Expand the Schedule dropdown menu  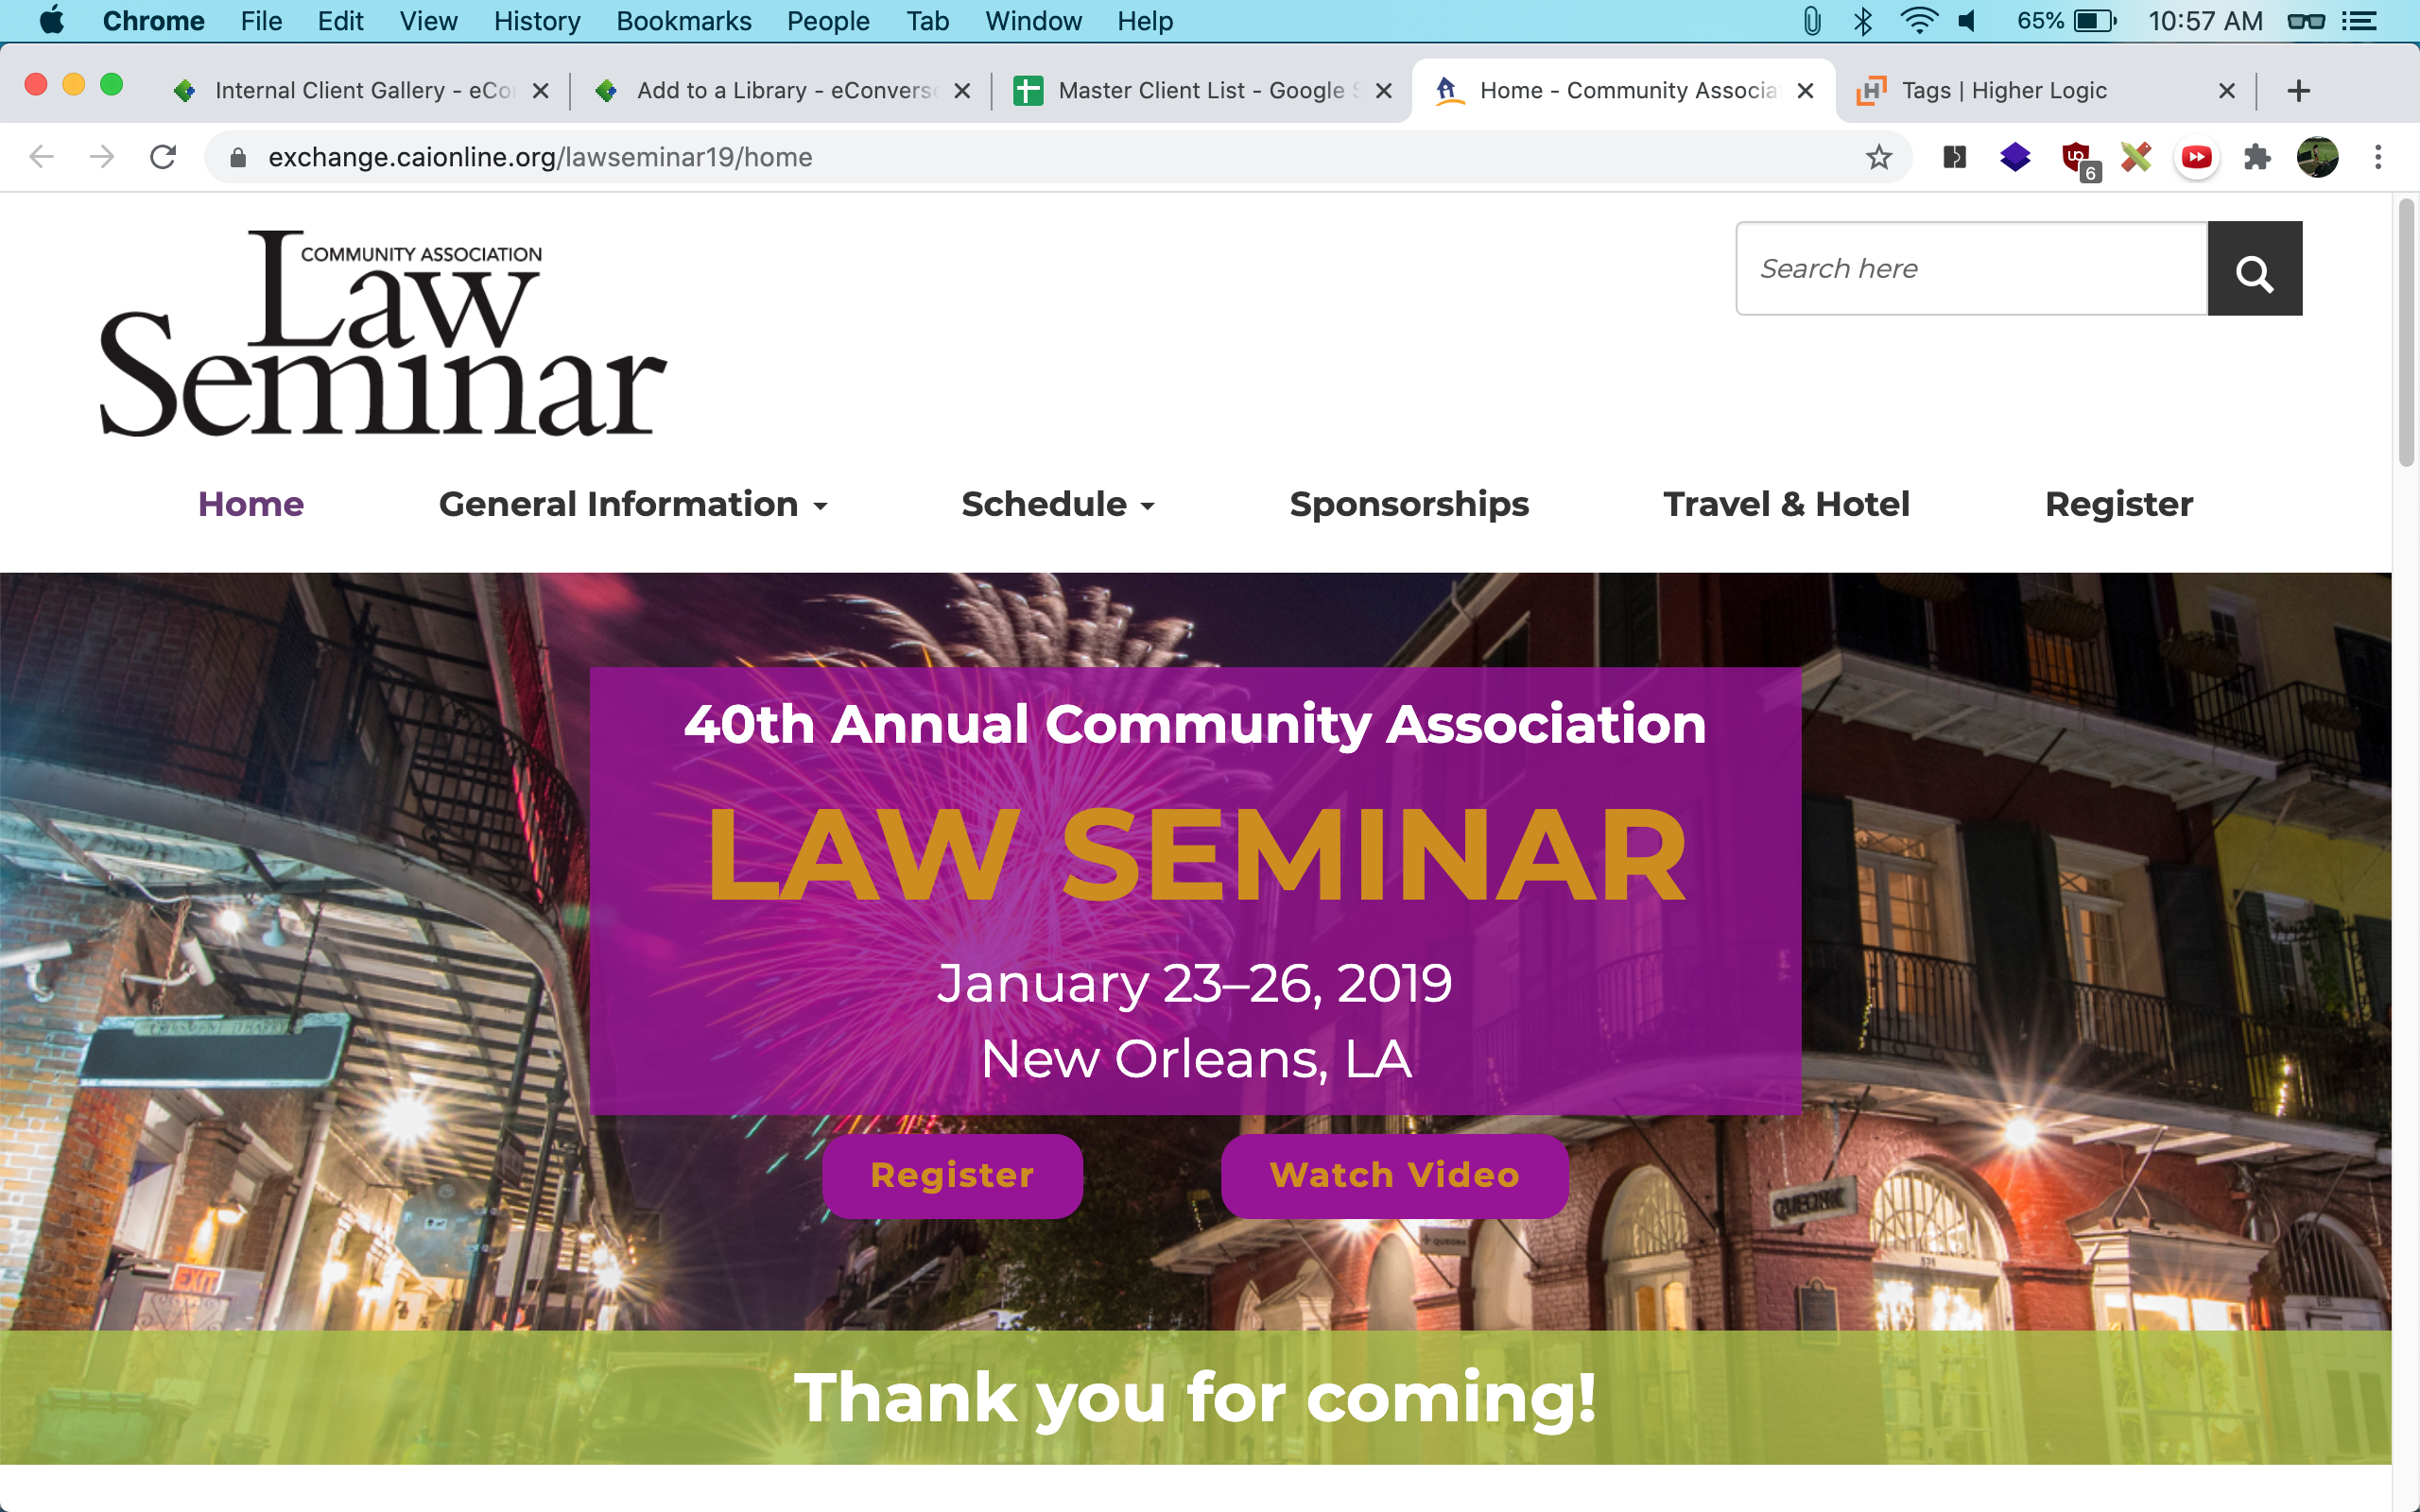click(x=1057, y=504)
